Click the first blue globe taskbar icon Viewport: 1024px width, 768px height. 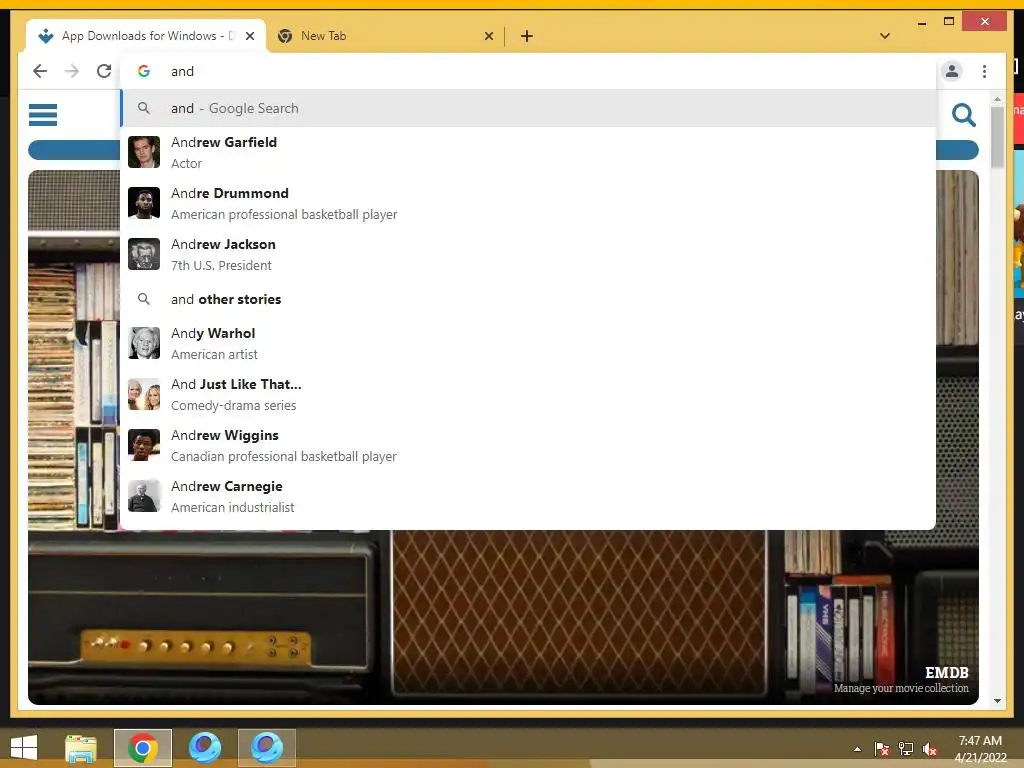205,748
